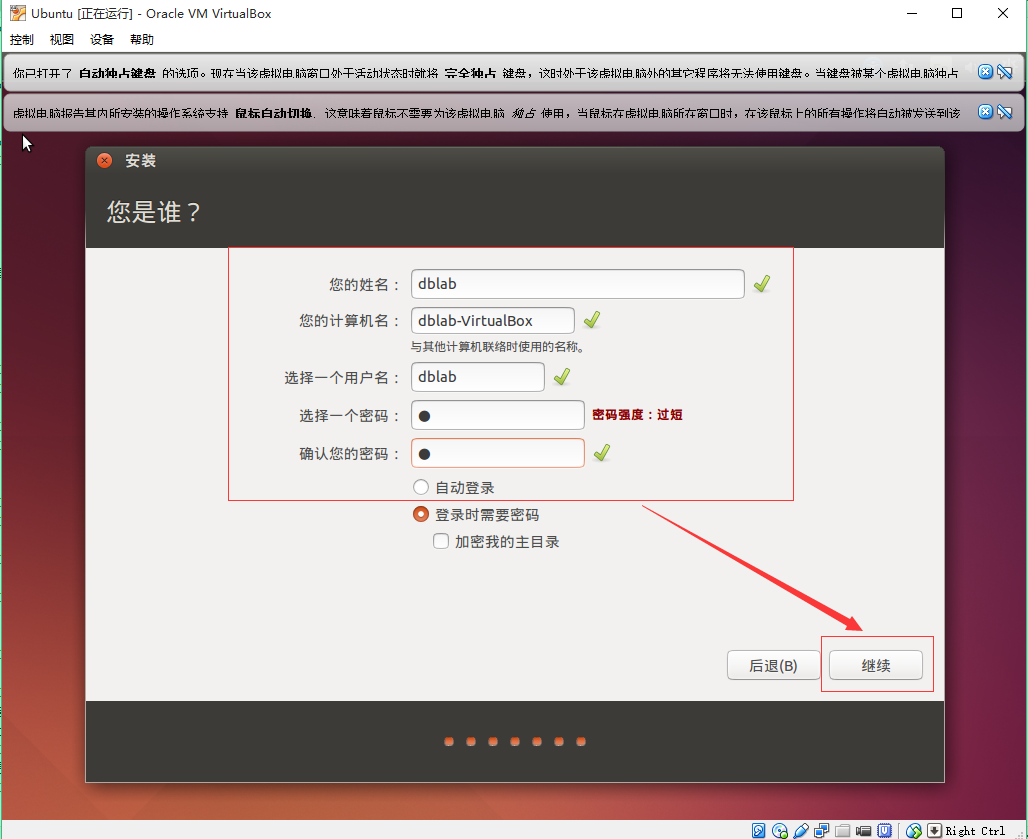The width and height of the screenshot is (1028, 839).
Task: Click the hard disk activity status icon
Action: click(x=759, y=830)
